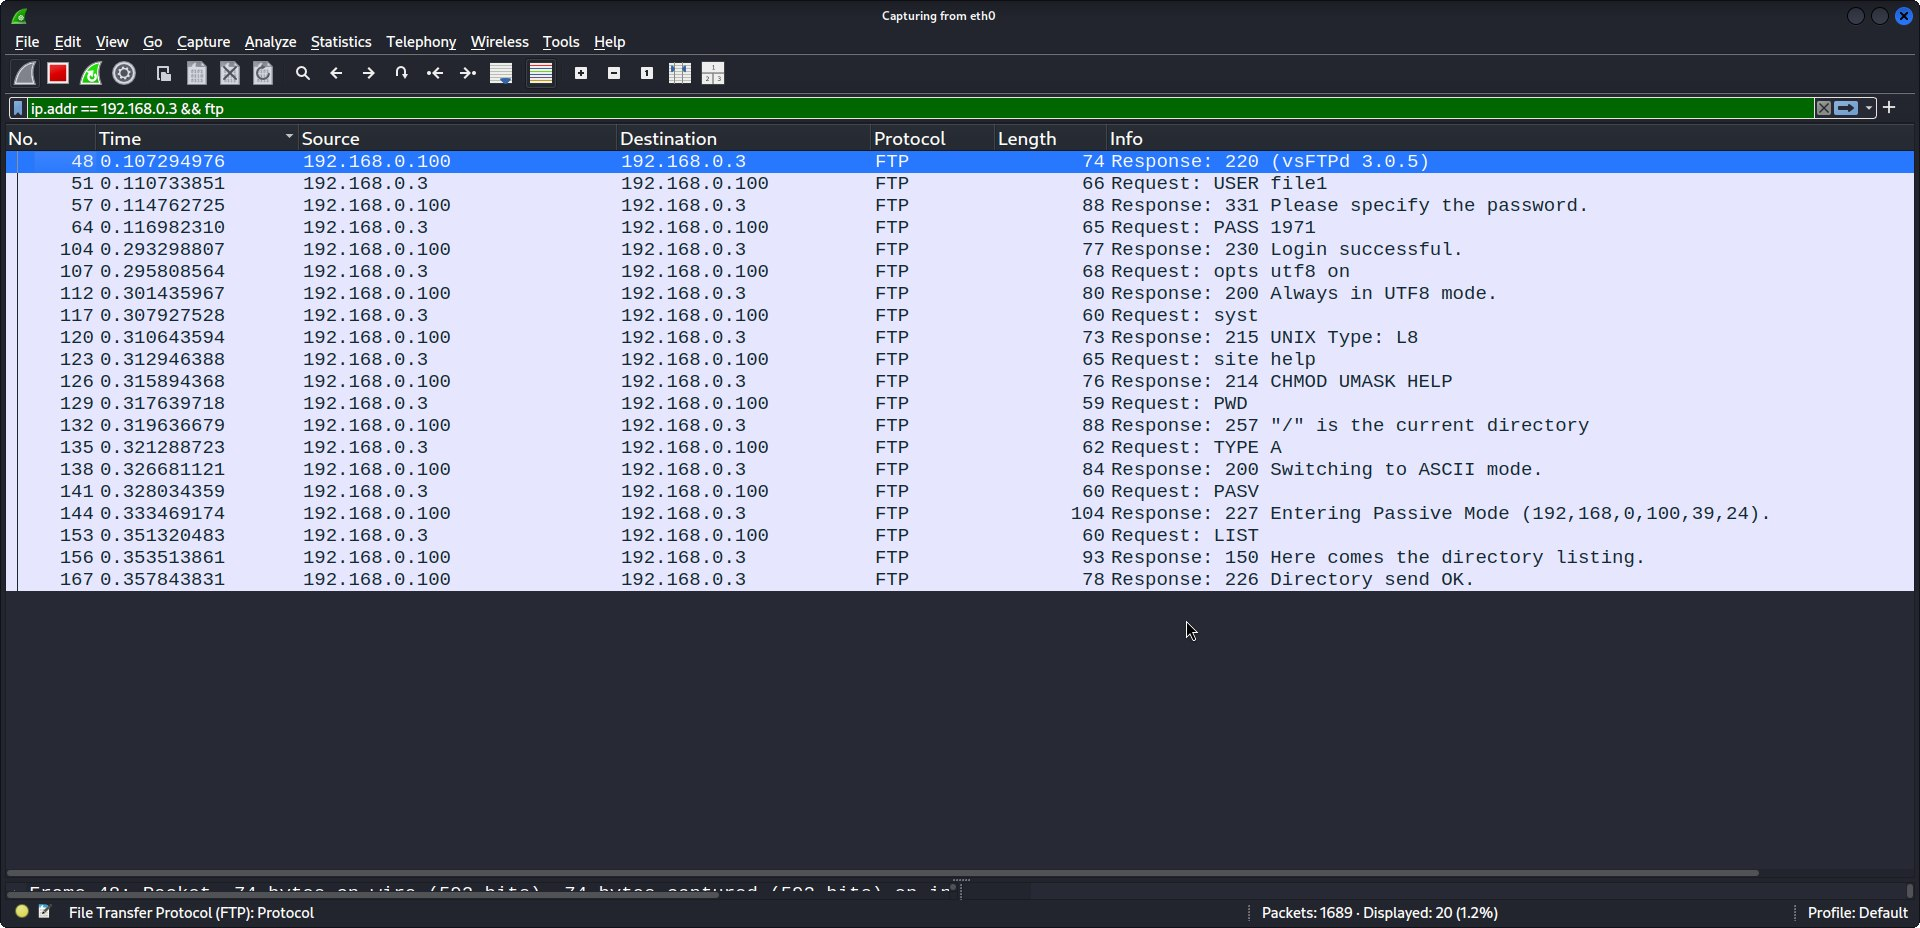Select packet 144 Entering Passive Mode row
The image size is (1920, 928).
coord(960,513)
